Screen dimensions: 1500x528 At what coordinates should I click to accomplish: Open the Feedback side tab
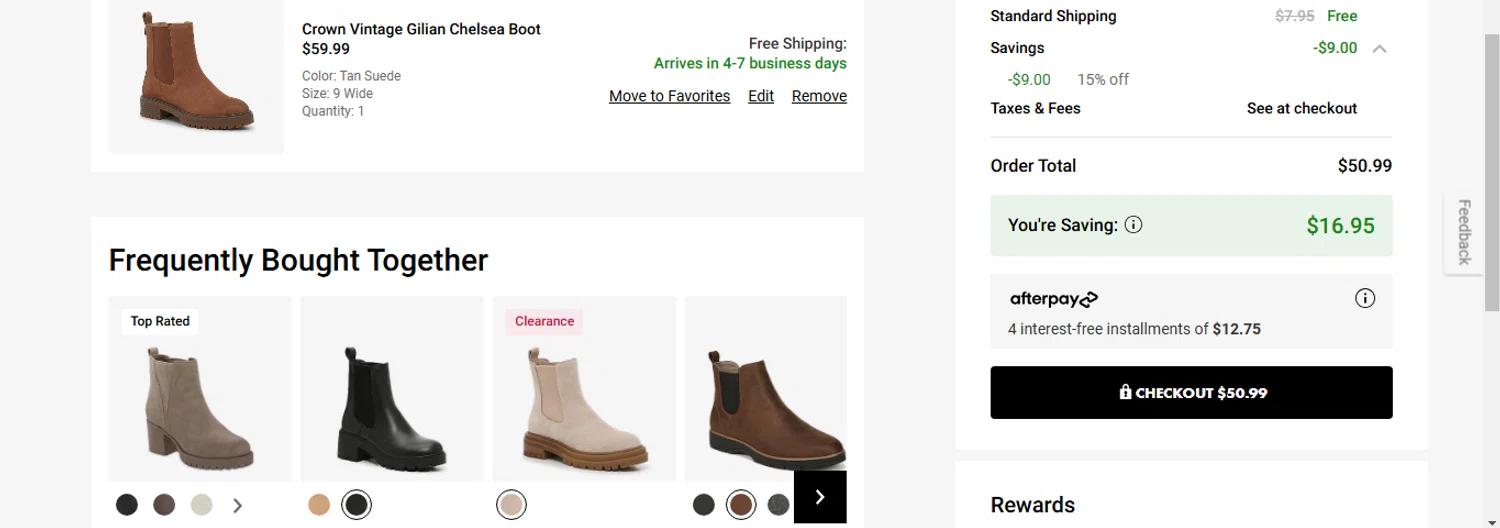coord(1464,232)
